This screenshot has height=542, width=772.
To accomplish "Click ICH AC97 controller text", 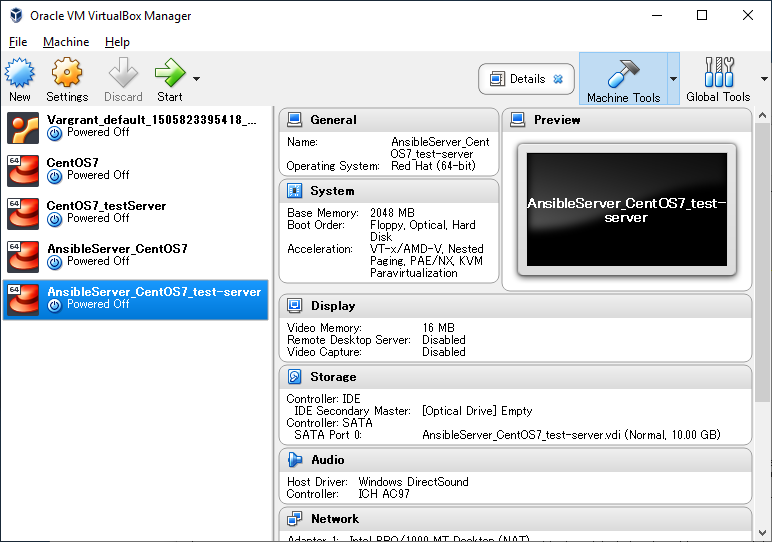I will click(x=384, y=494).
